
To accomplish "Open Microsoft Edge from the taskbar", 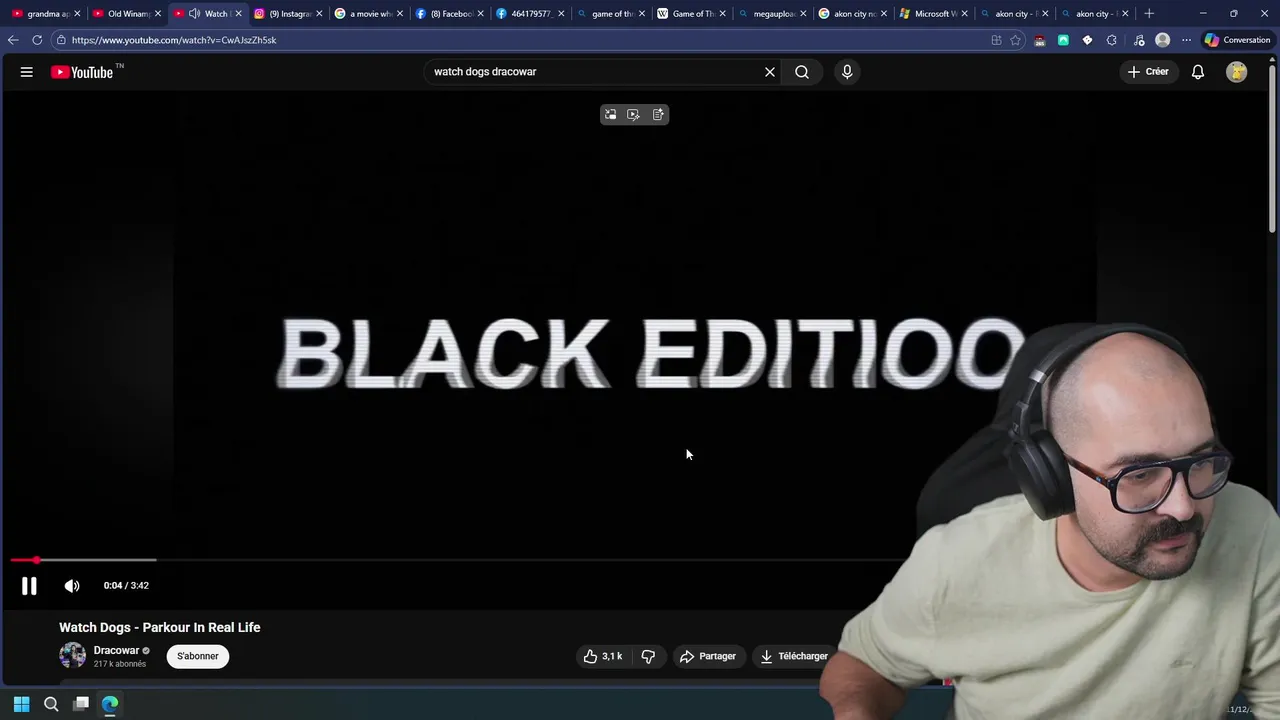I will (x=110, y=704).
